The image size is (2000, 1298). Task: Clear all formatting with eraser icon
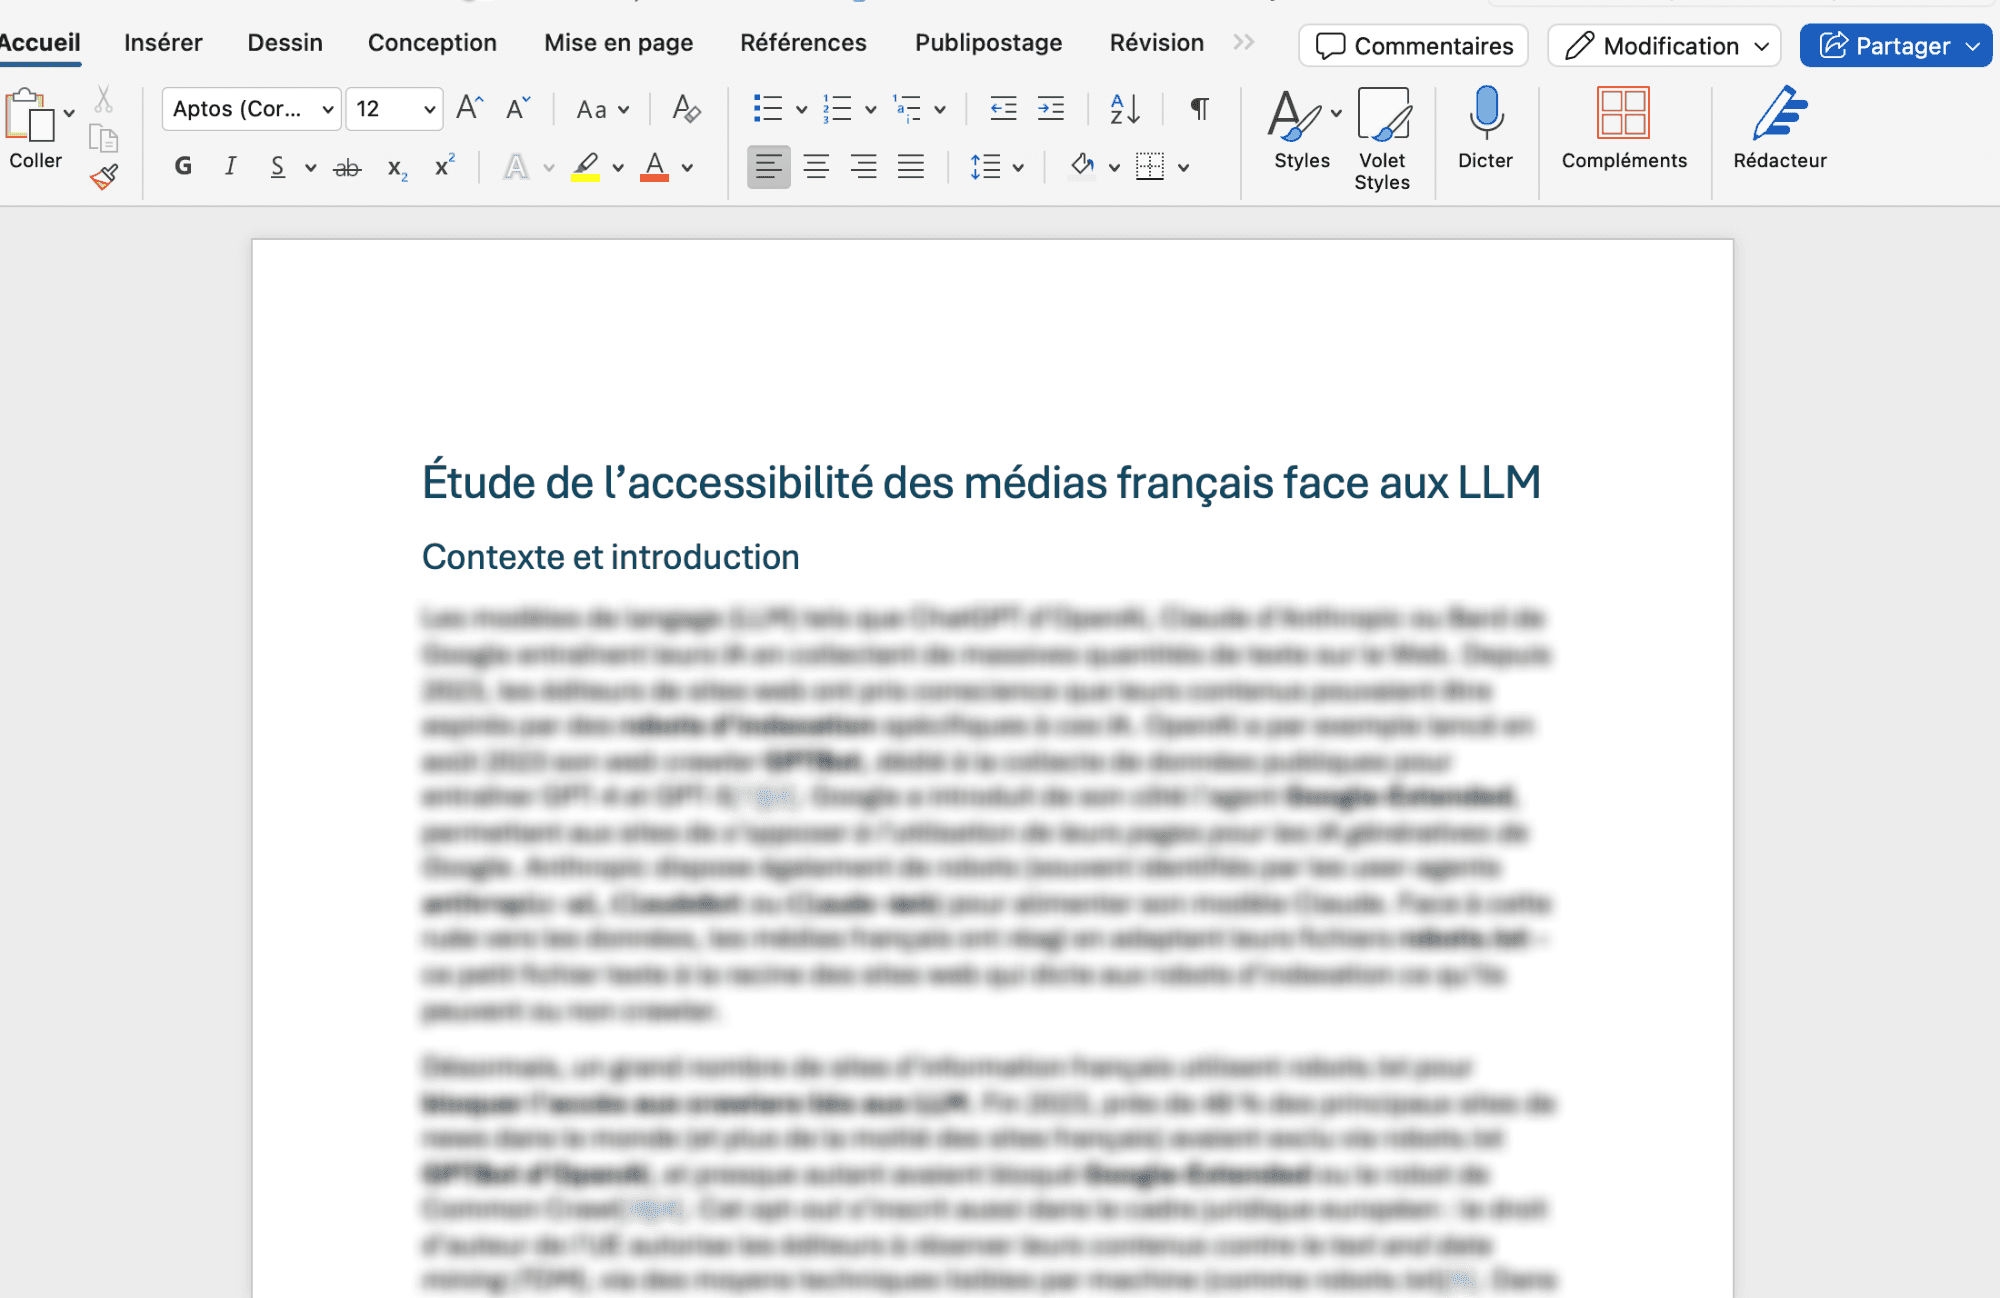(x=686, y=108)
